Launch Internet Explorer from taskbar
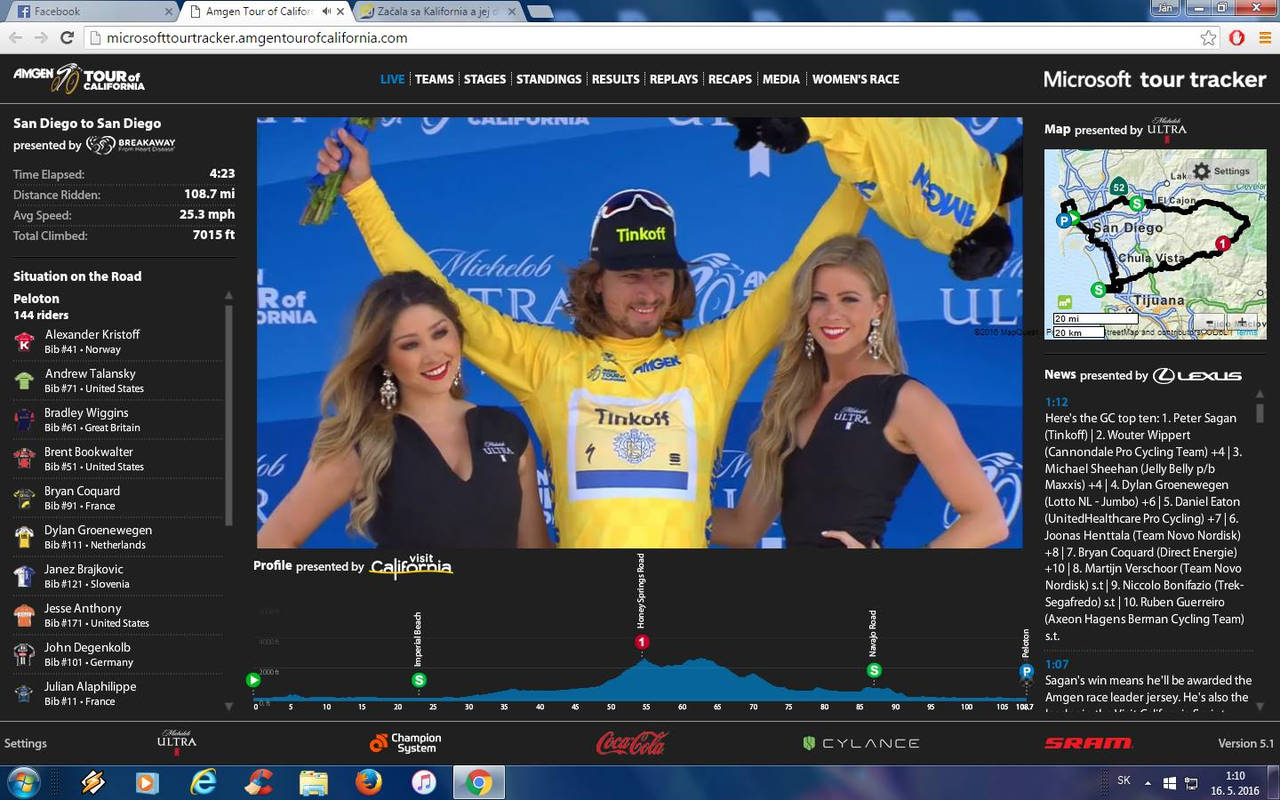The height and width of the screenshot is (800, 1280). [203, 782]
